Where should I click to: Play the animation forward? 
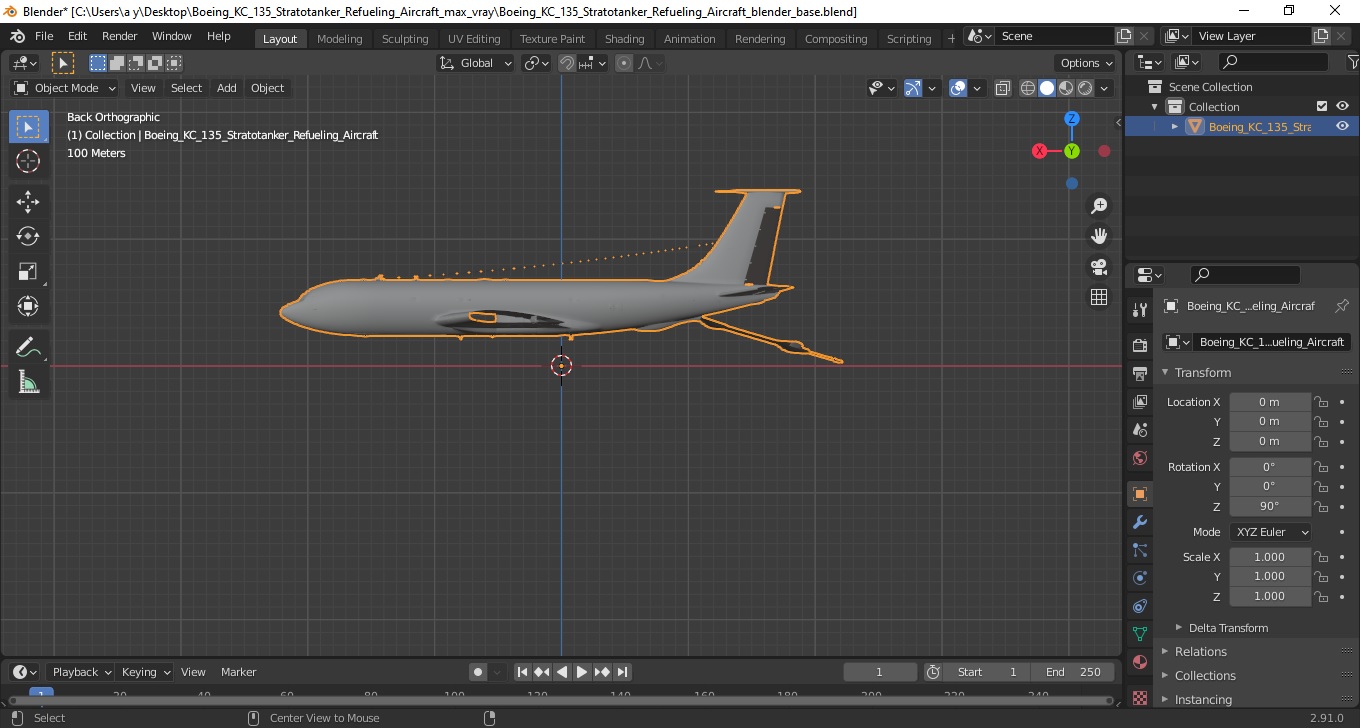tap(582, 672)
